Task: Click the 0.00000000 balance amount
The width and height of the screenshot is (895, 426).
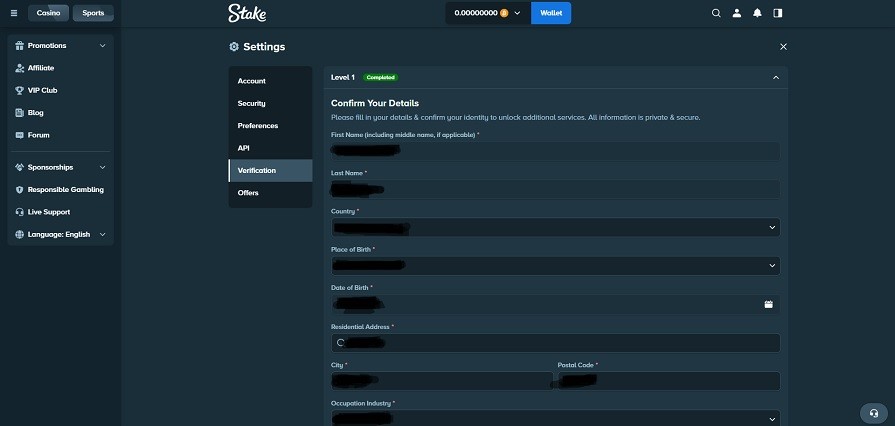Action: coord(476,13)
